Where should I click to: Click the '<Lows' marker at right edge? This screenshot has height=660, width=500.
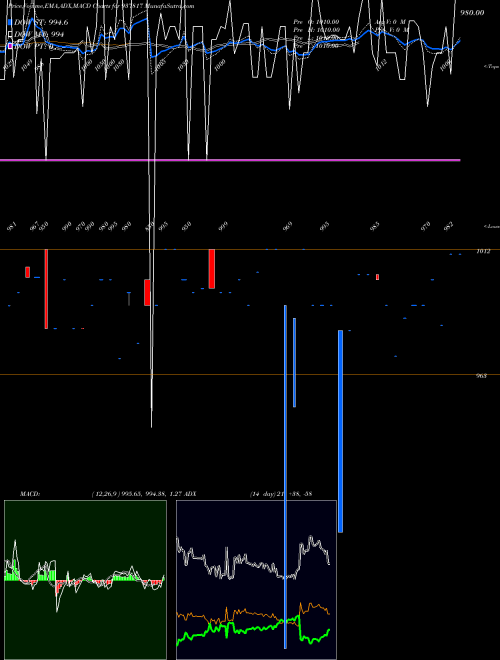[491, 226]
